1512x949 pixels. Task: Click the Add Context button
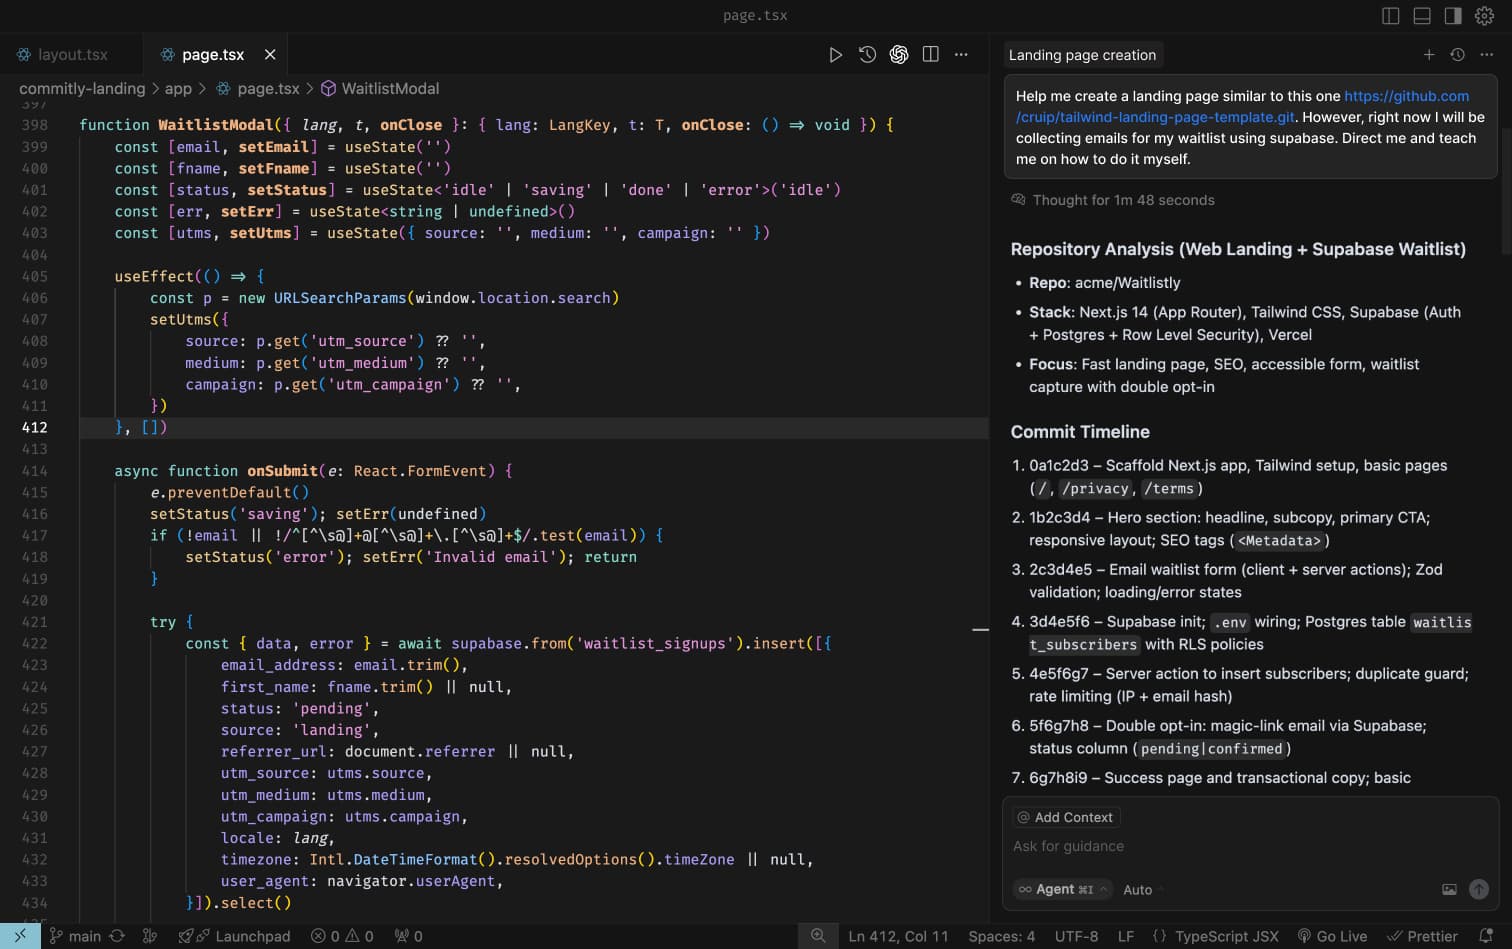(1066, 817)
